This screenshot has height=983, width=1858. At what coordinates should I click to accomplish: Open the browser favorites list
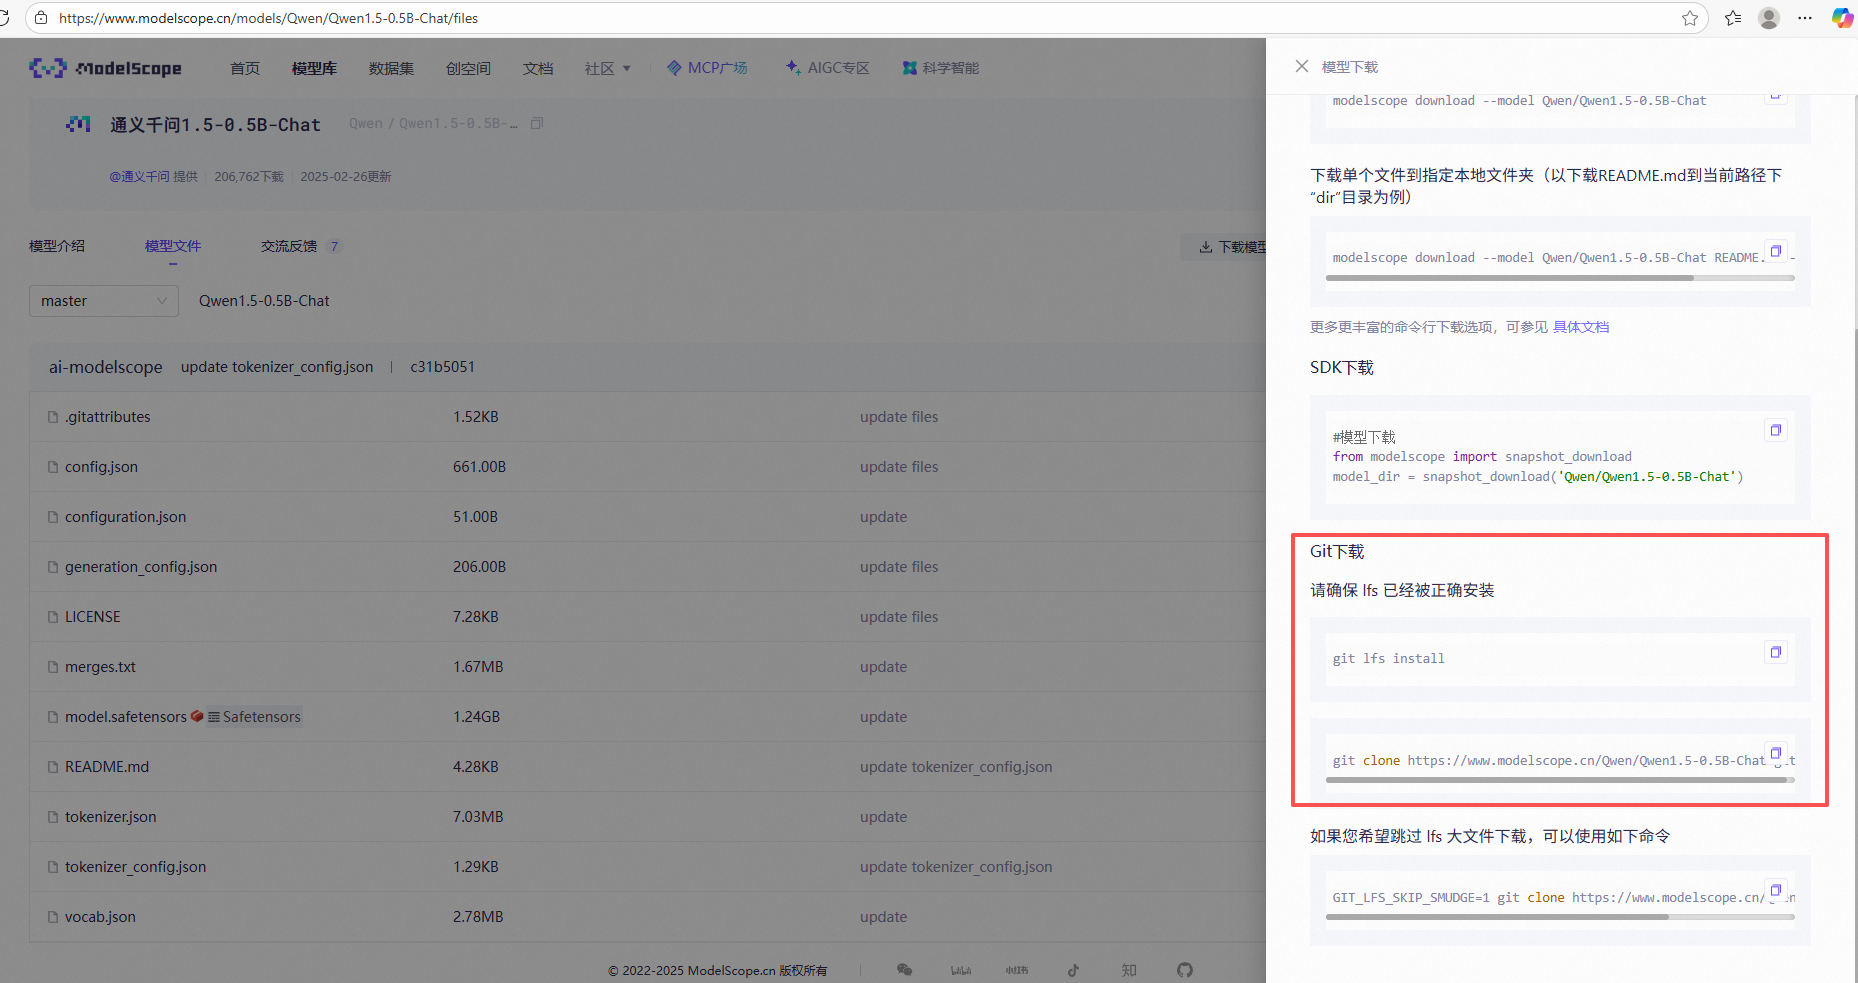(x=1733, y=18)
